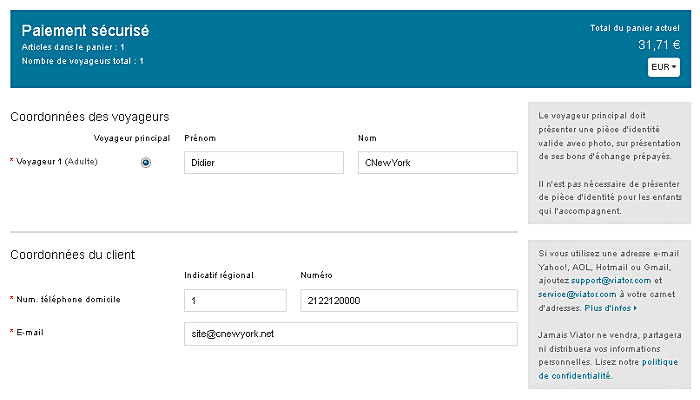Click the Num. téléphone domicile label
This screenshot has width=700, height=400.
tap(68, 299)
